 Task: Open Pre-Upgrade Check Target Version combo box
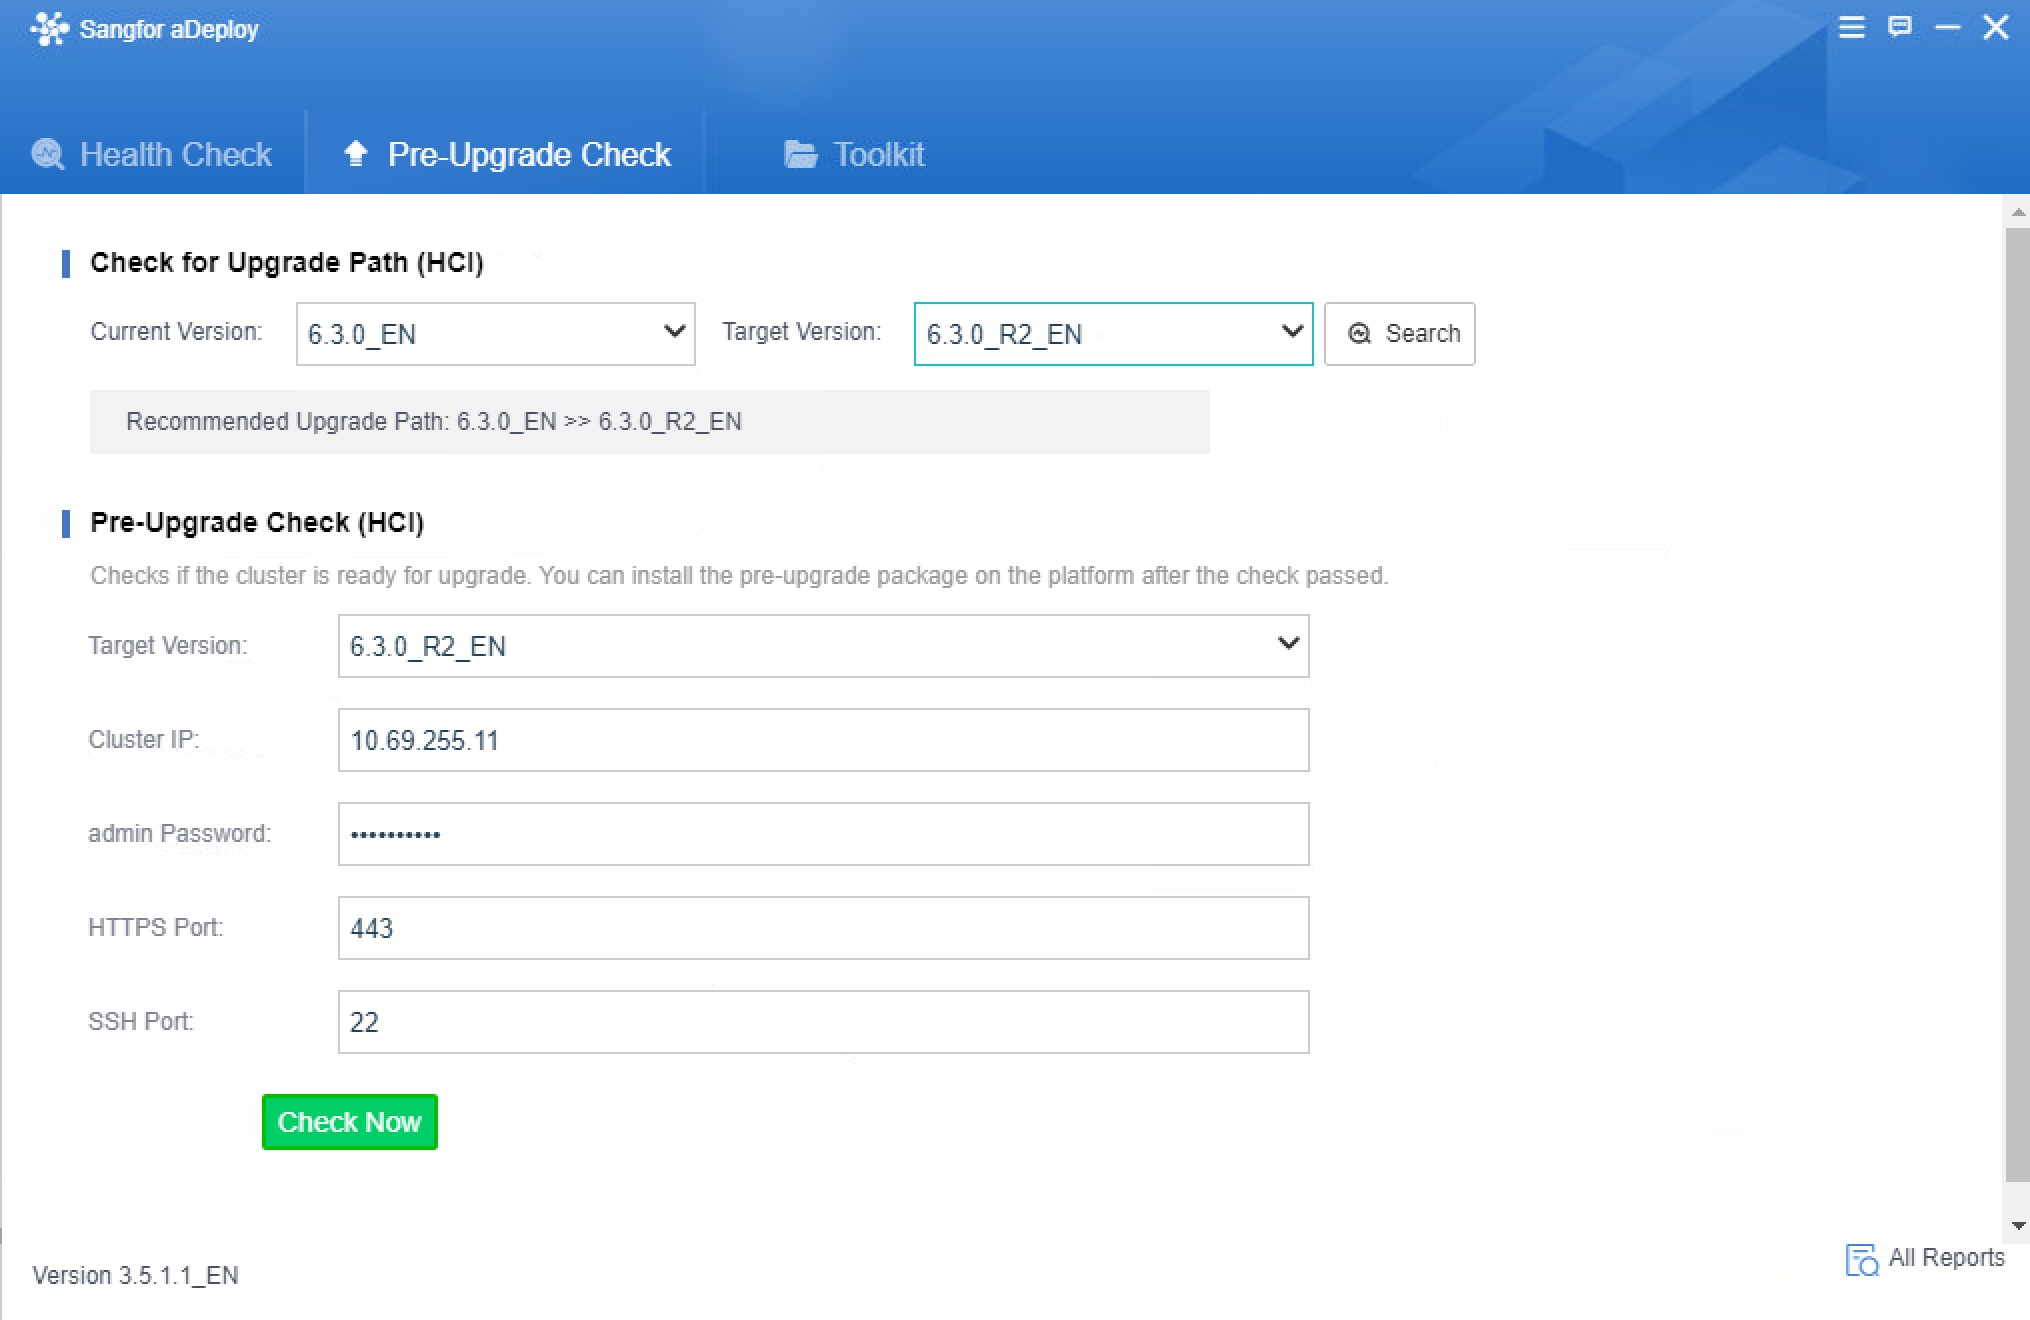point(824,646)
